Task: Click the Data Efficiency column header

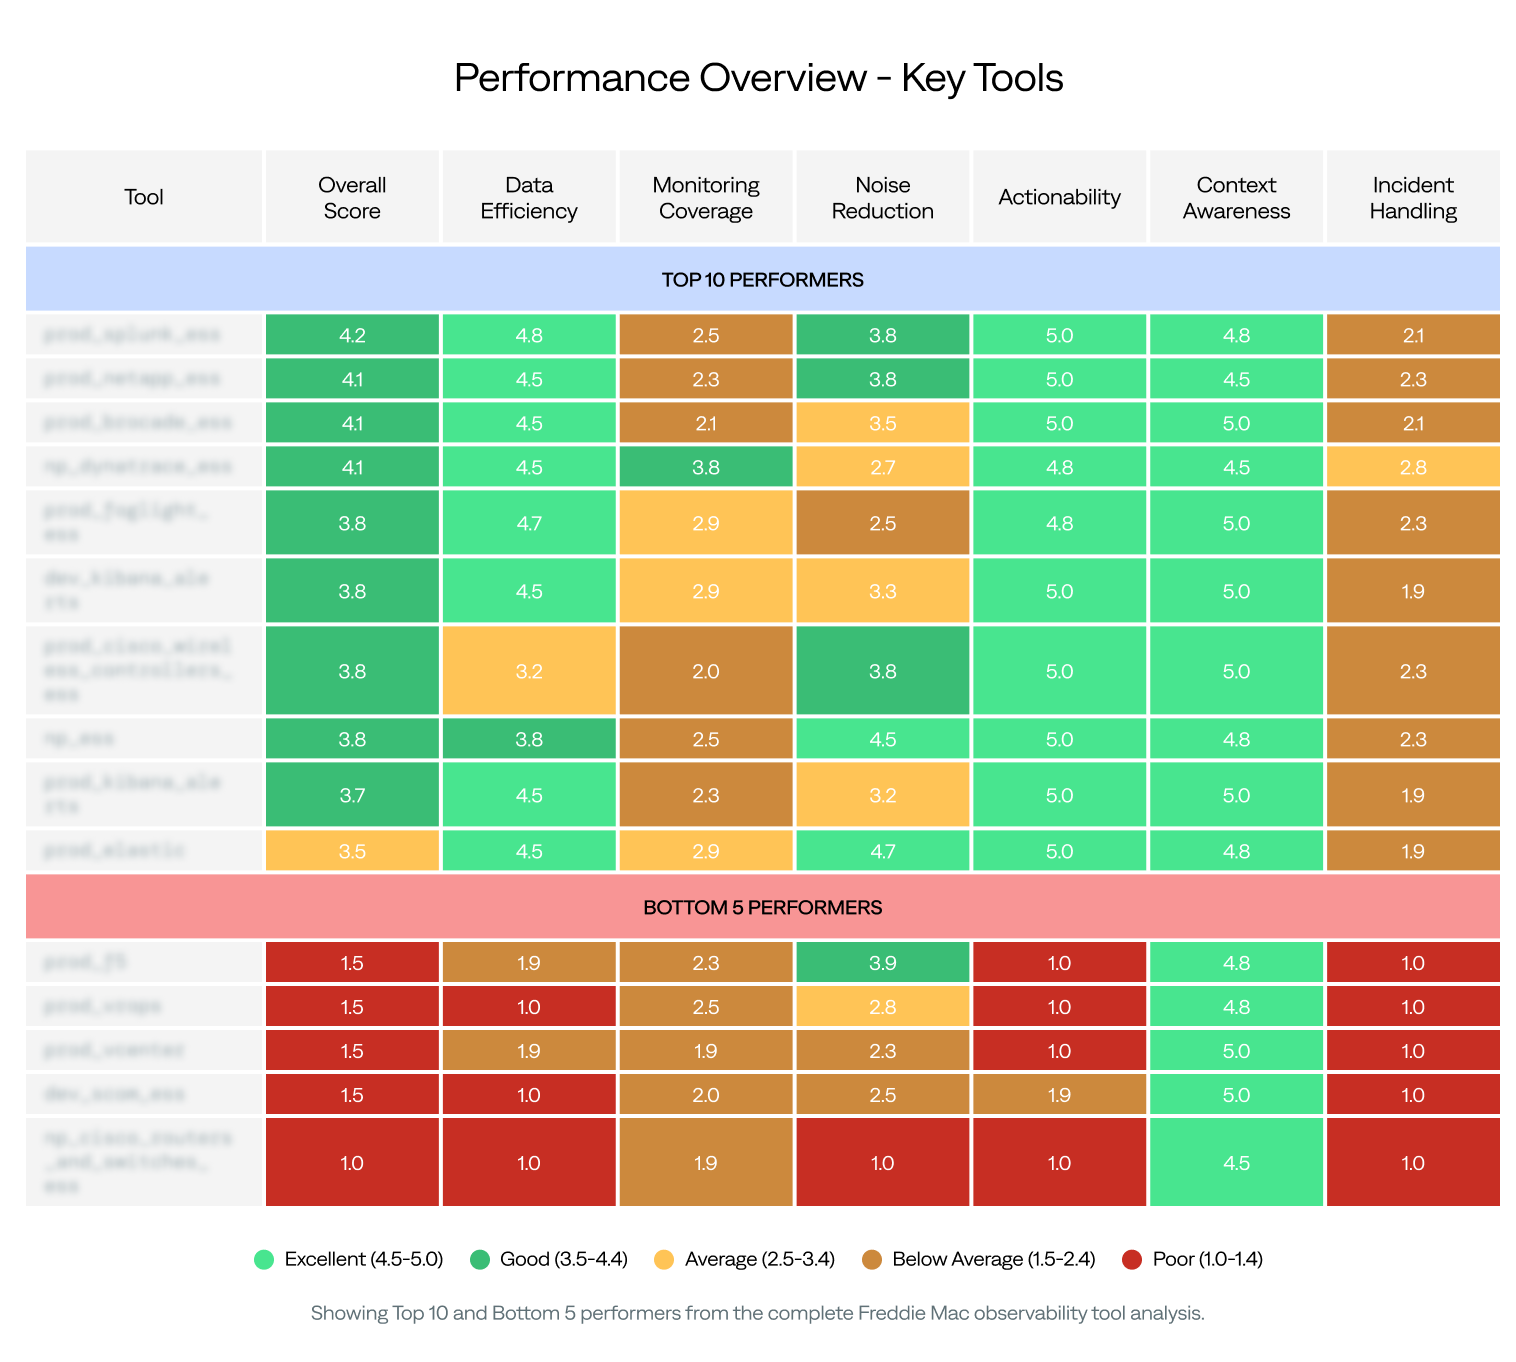Action: [x=529, y=197]
